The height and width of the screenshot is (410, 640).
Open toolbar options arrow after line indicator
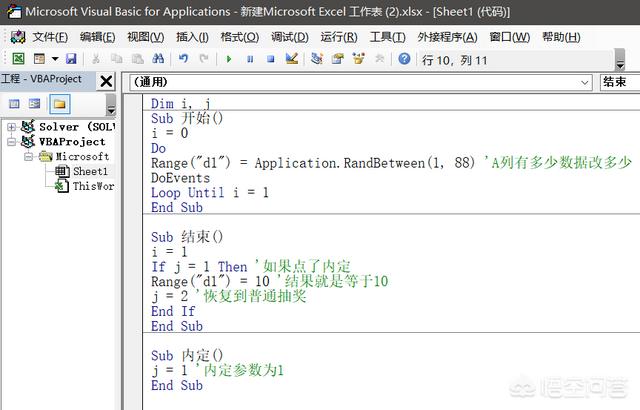(620, 60)
